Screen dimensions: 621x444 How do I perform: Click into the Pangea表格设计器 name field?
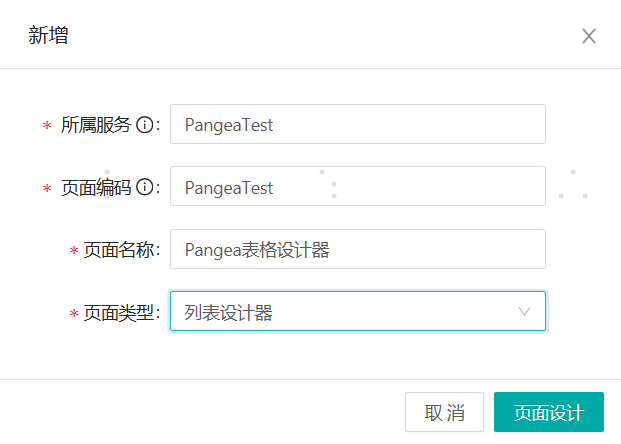tap(357, 250)
